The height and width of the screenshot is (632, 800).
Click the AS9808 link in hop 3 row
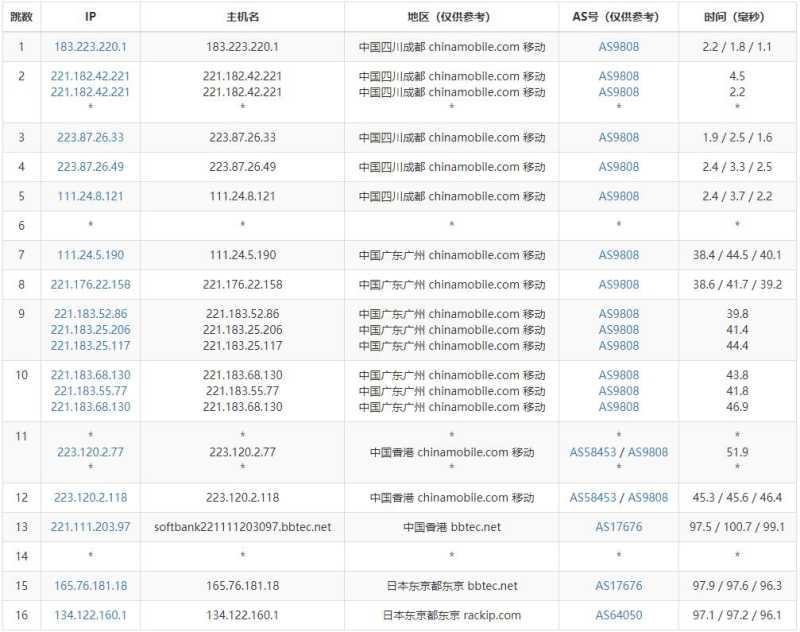[618, 138]
